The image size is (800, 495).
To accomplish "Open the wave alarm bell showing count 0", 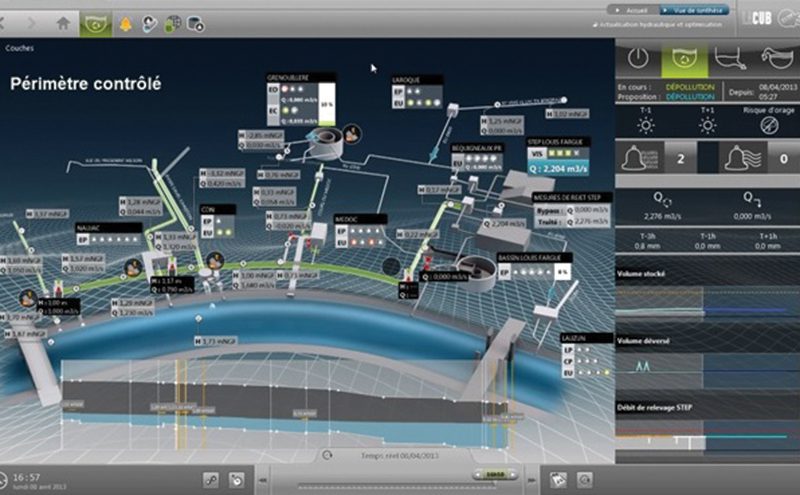I will (x=732, y=158).
